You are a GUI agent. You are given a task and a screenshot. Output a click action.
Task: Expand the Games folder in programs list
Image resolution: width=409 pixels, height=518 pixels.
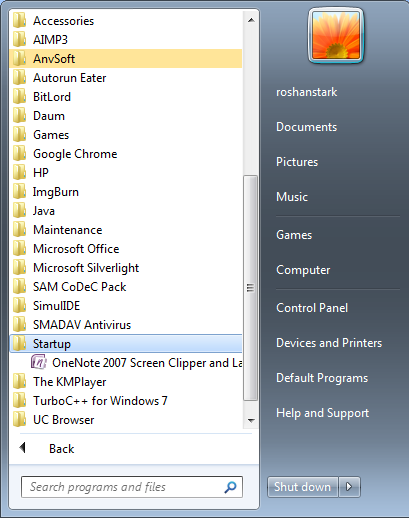click(x=126, y=135)
